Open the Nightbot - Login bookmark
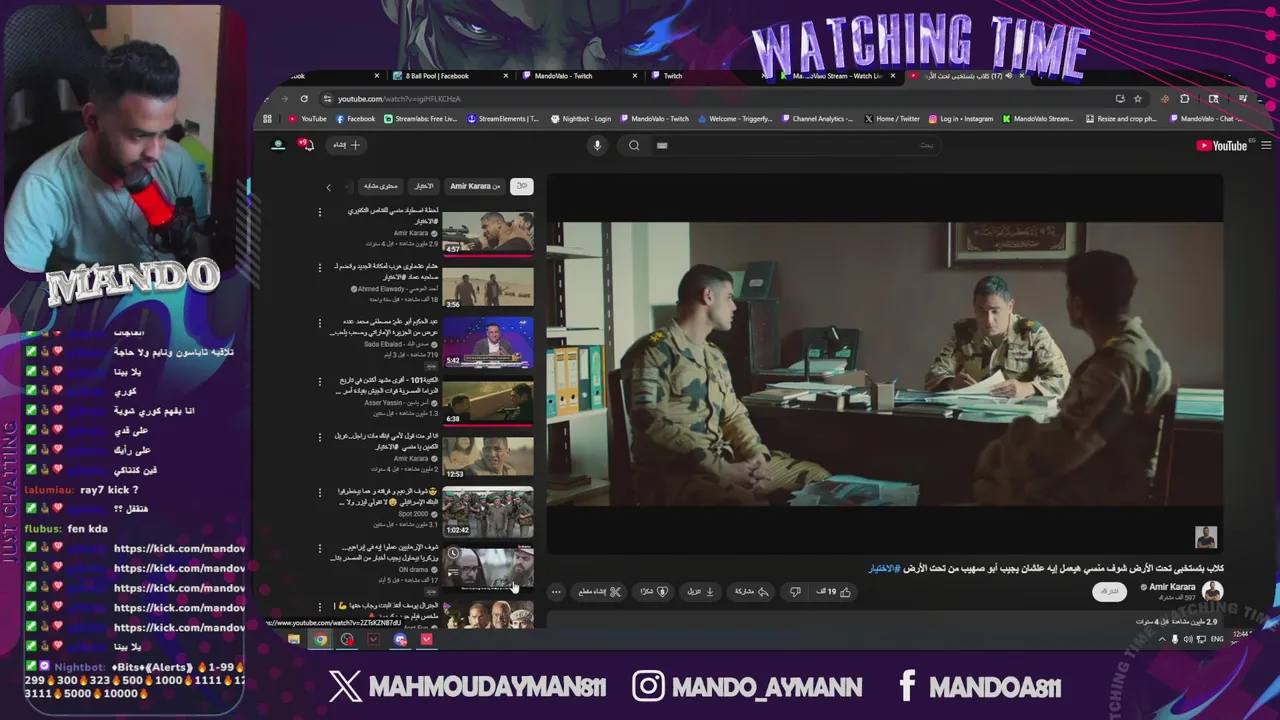Screen dimensions: 1280x720 581,119
